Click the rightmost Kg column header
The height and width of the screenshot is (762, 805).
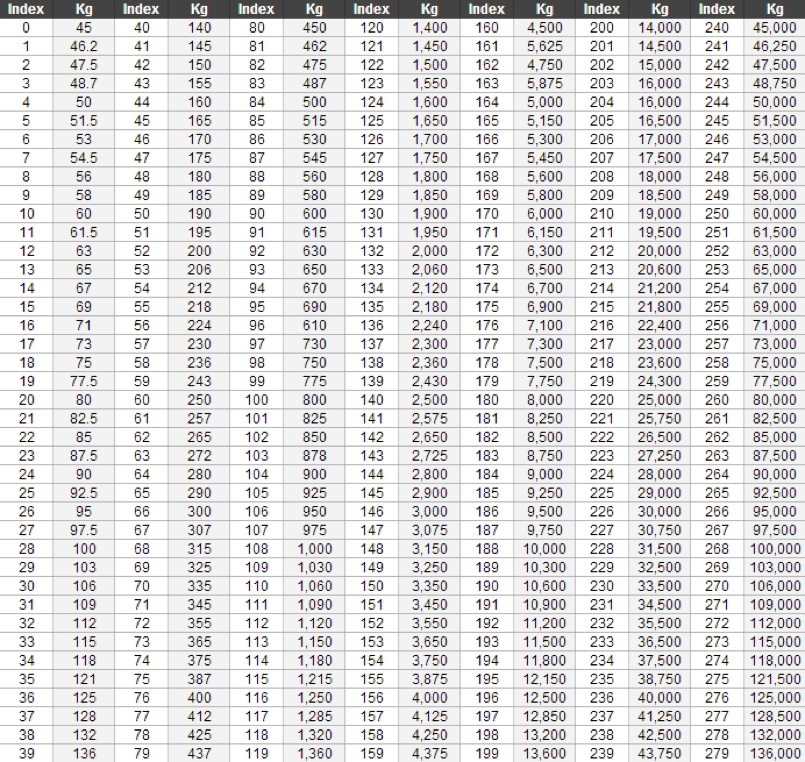coord(776,9)
